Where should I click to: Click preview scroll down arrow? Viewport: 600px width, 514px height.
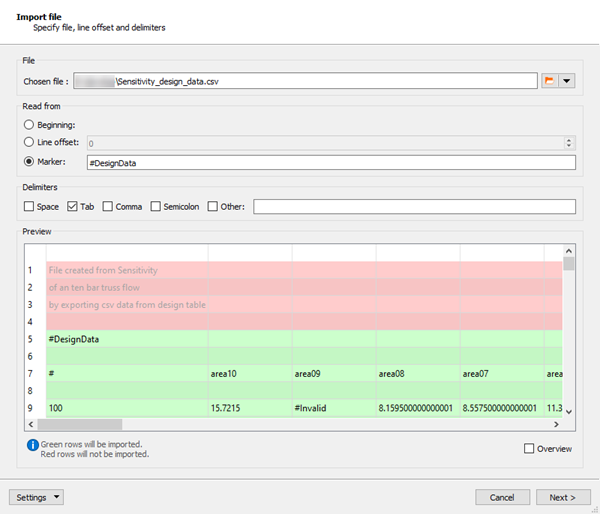(x=569, y=412)
